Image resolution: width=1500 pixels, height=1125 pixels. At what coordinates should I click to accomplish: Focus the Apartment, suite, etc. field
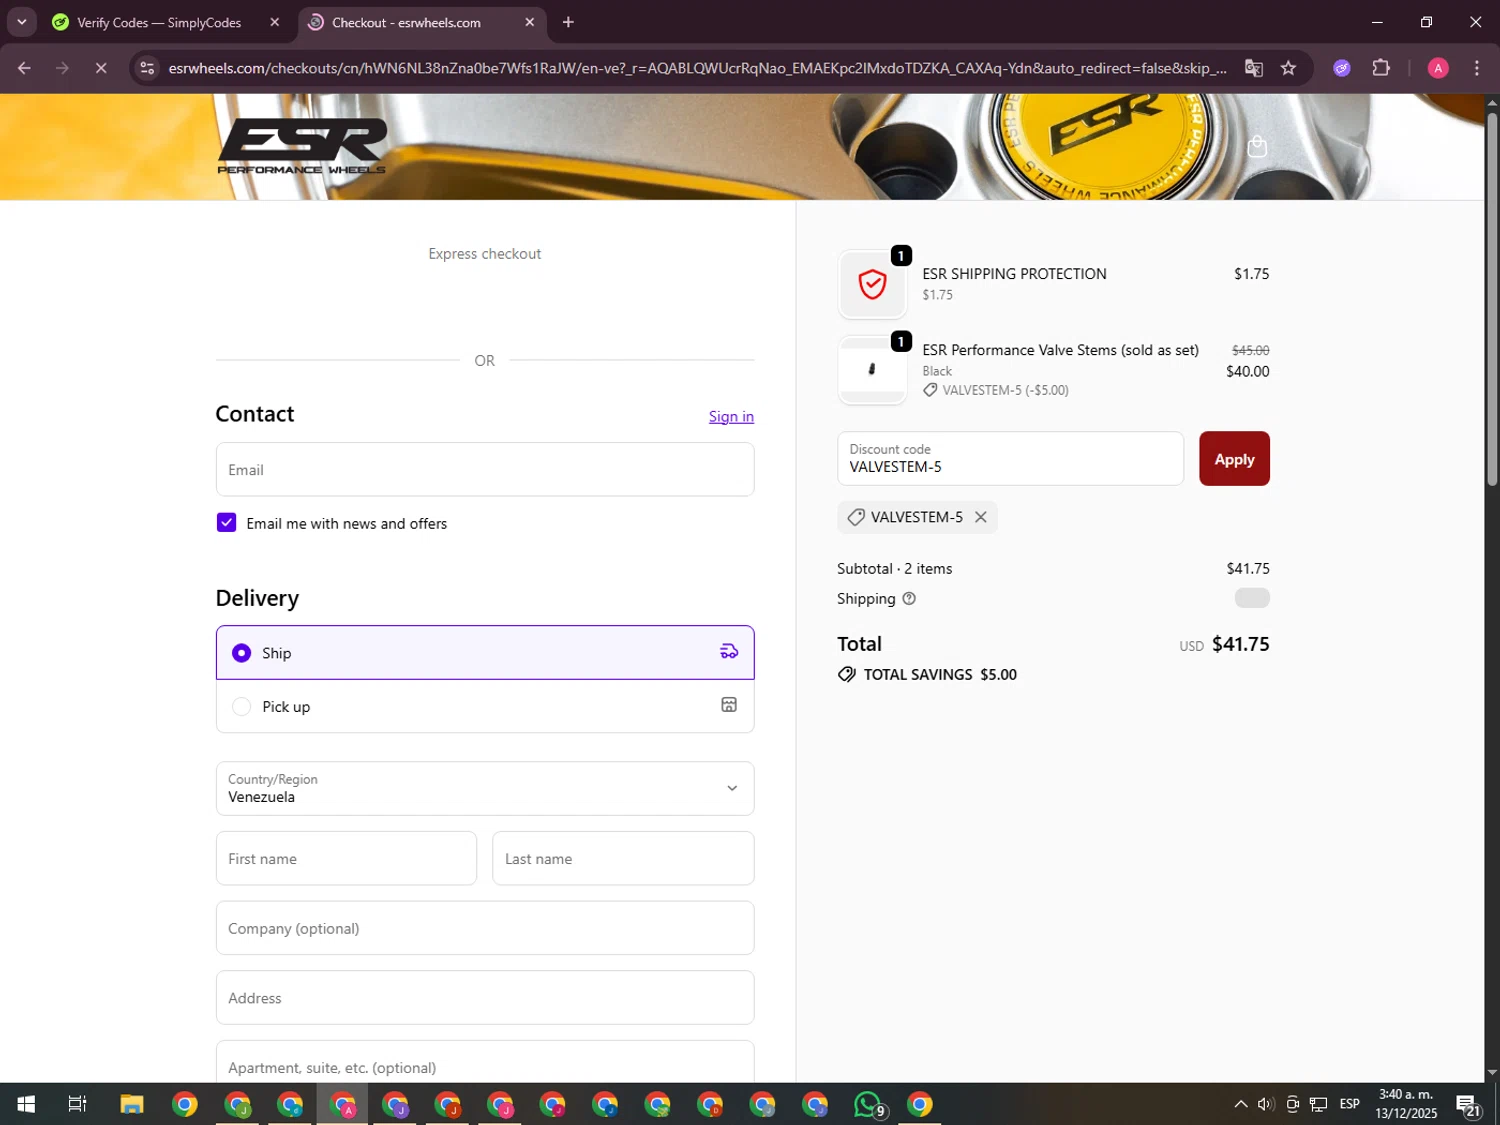(x=485, y=1062)
